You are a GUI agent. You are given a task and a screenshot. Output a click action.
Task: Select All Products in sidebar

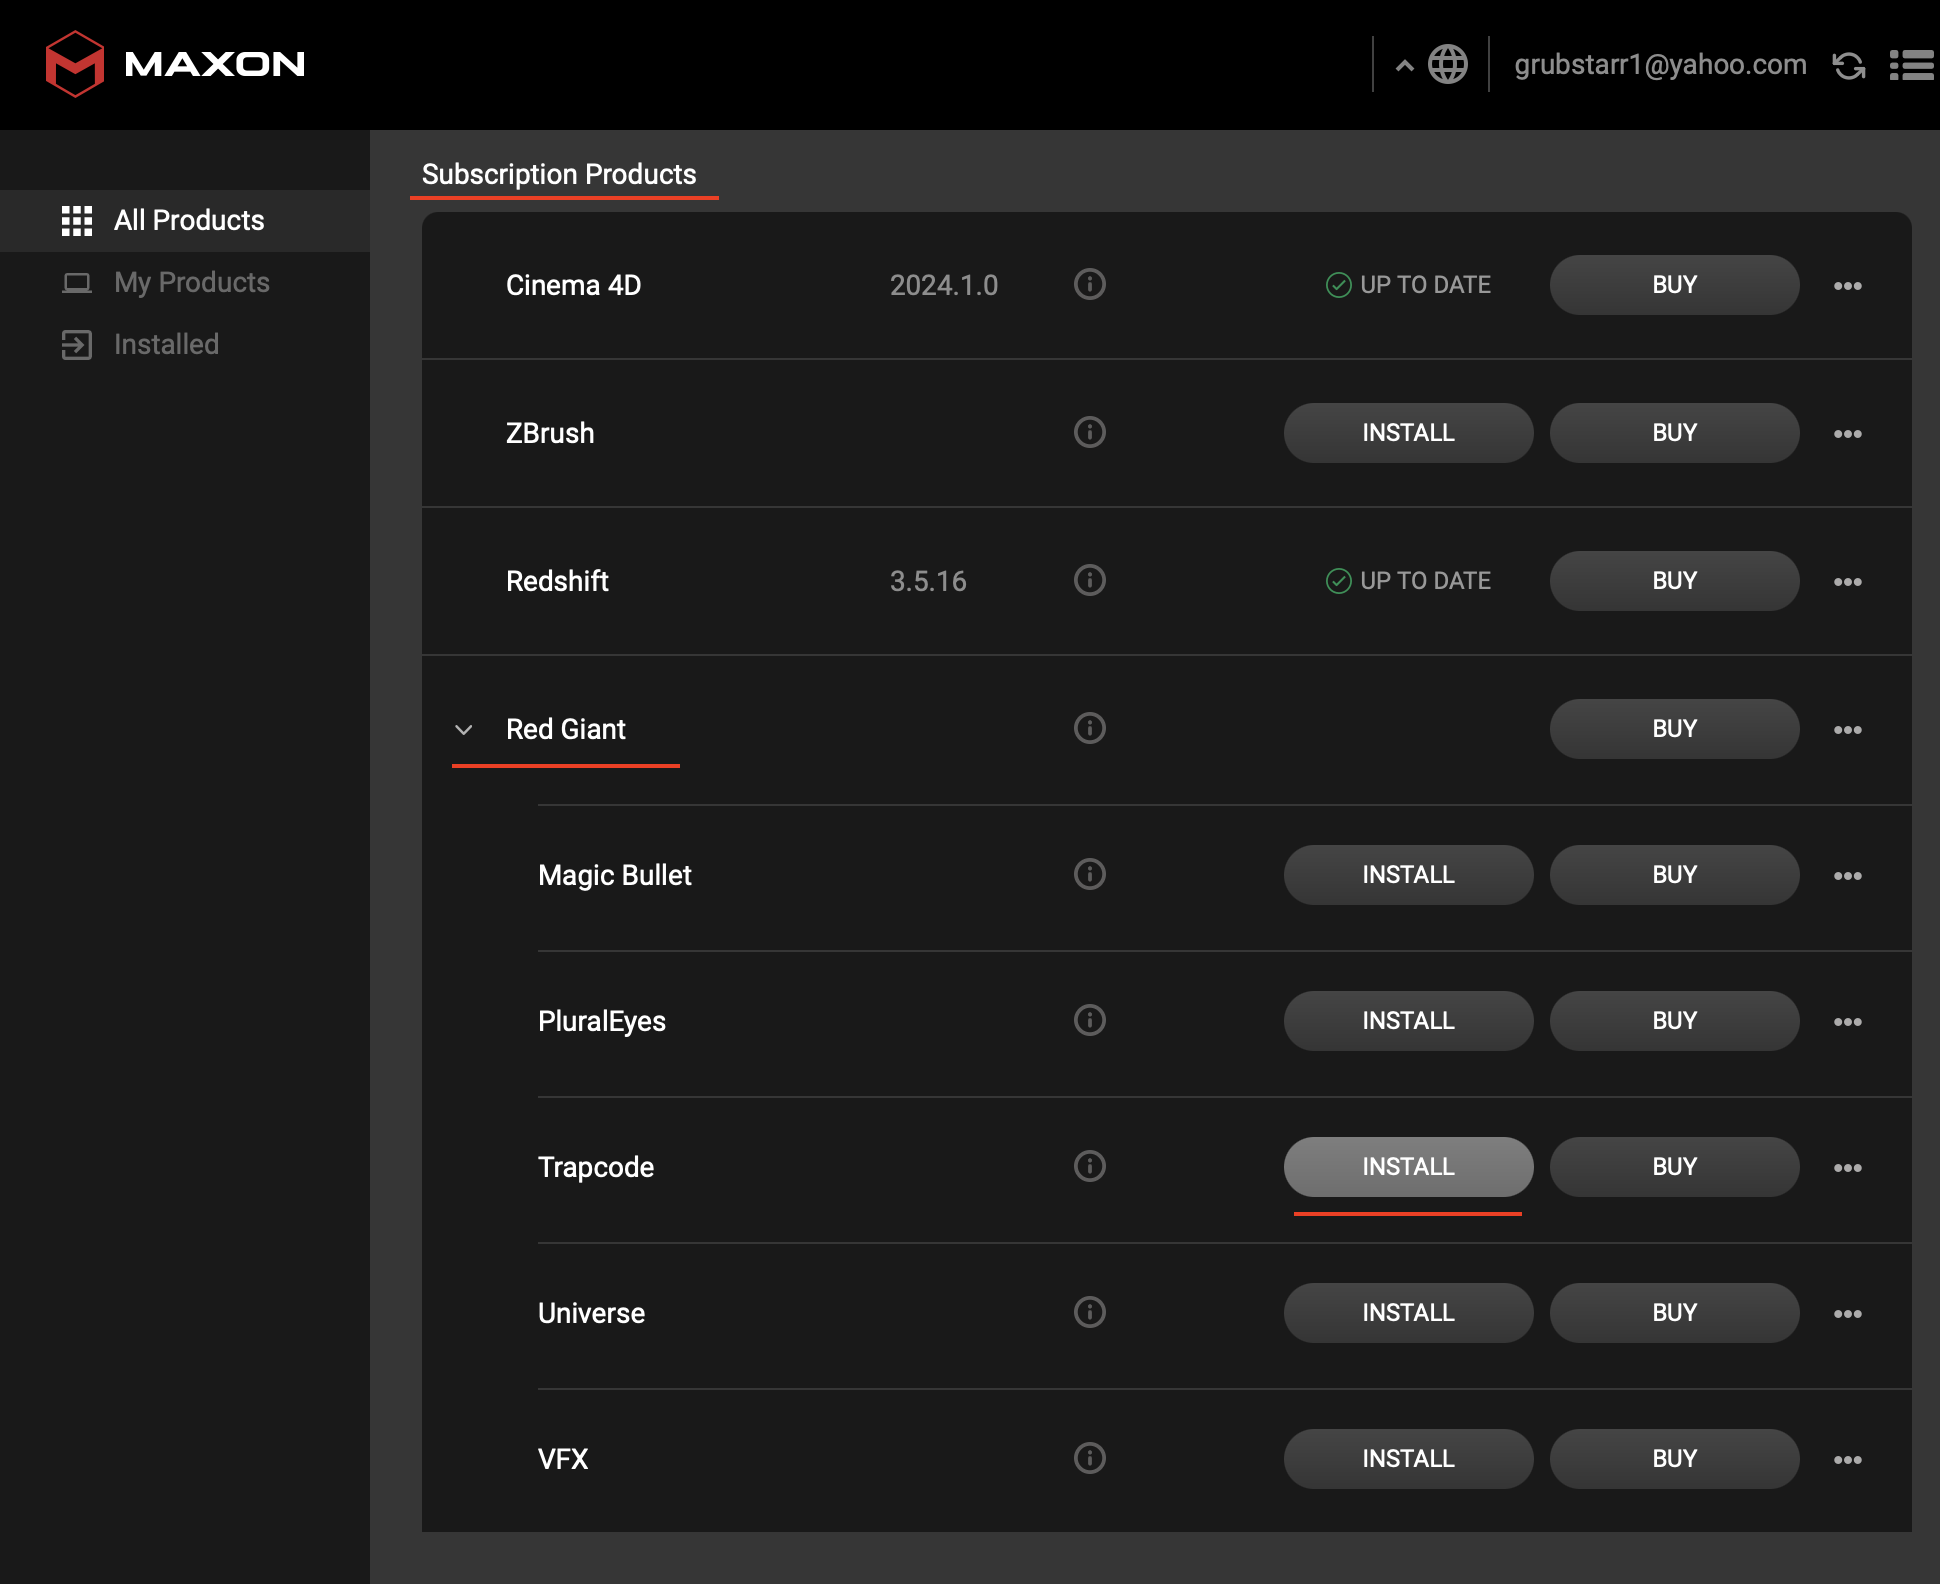[185, 221]
